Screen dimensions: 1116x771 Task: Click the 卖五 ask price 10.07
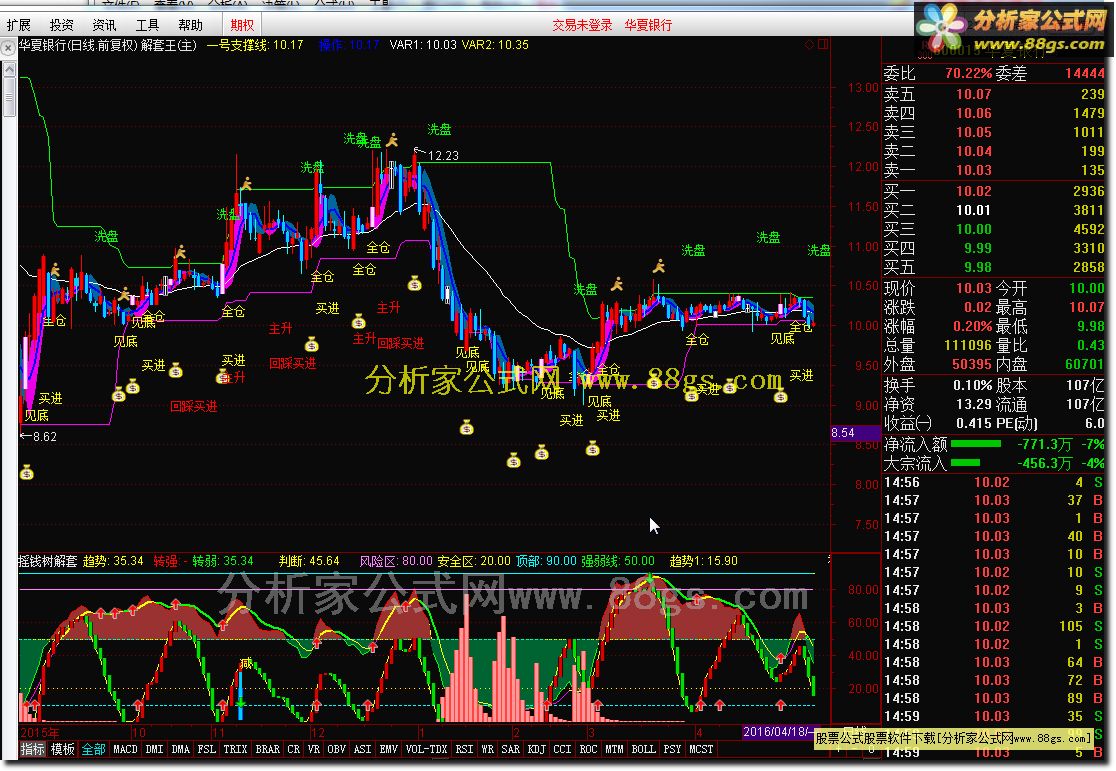tap(974, 94)
